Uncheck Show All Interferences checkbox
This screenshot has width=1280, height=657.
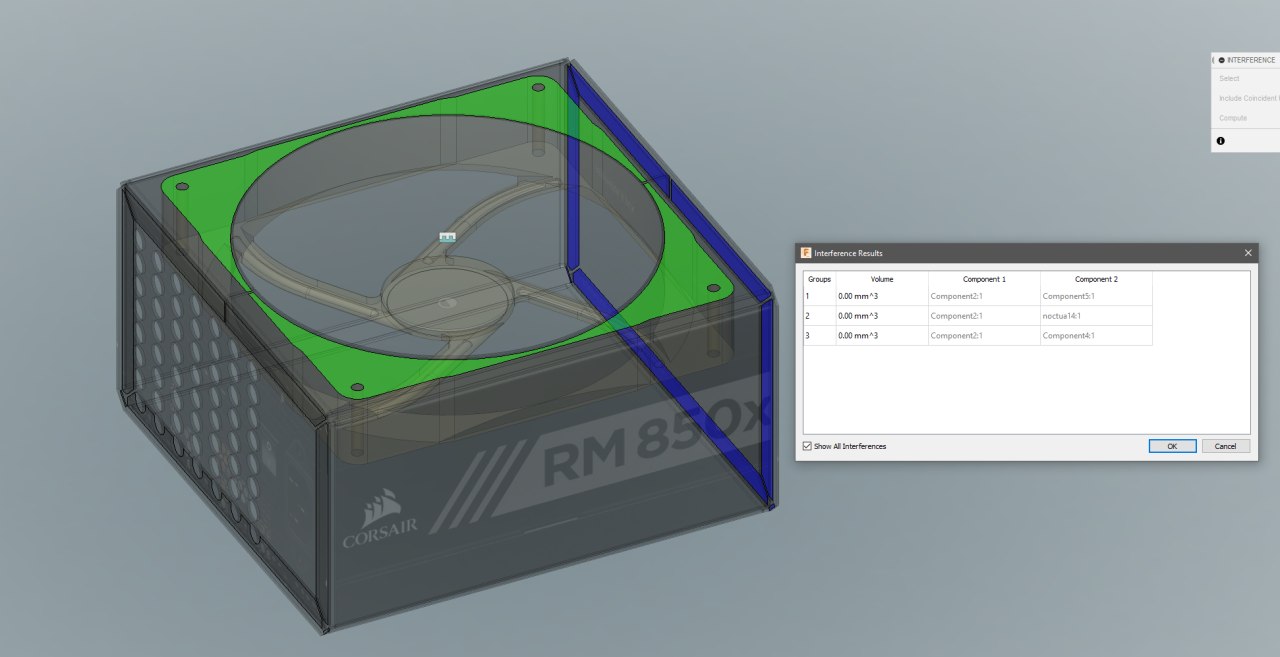pyautogui.click(x=807, y=446)
